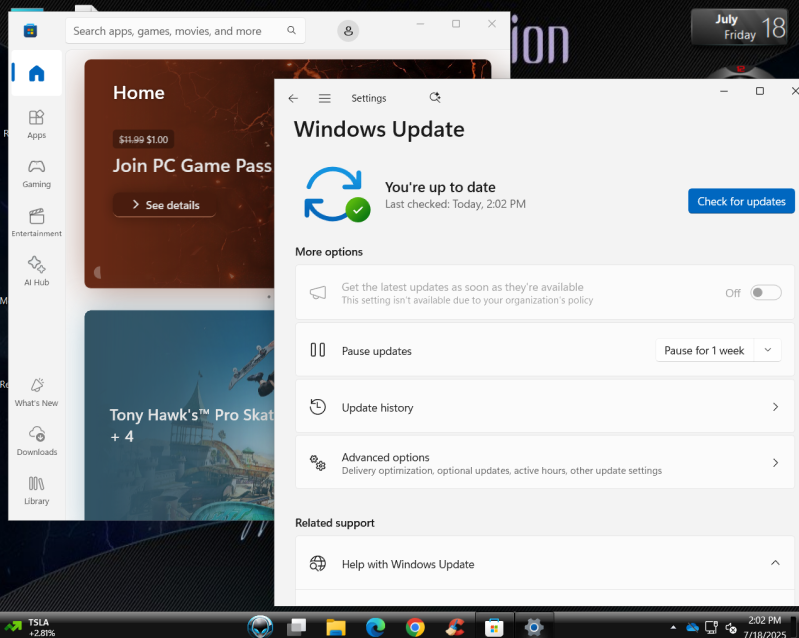Click Pause for 1 week button
799x638 pixels.
pos(704,350)
